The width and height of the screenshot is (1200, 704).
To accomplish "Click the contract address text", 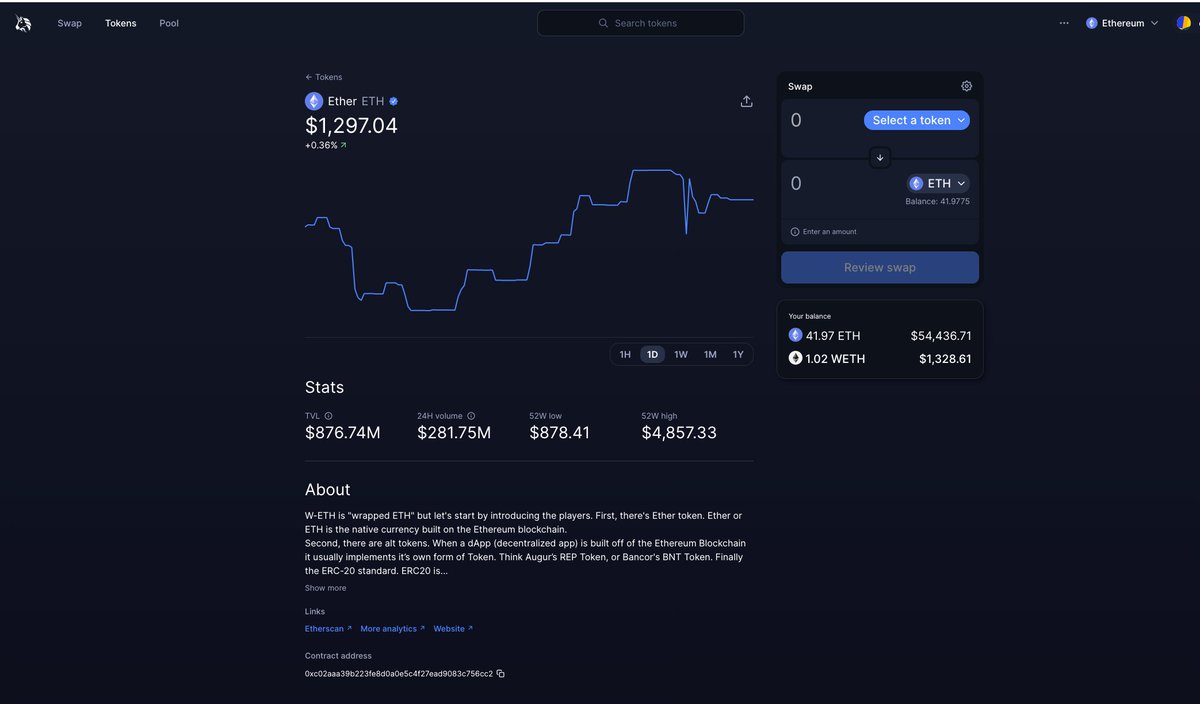I will pyautogui.click(x=399, y=674).
